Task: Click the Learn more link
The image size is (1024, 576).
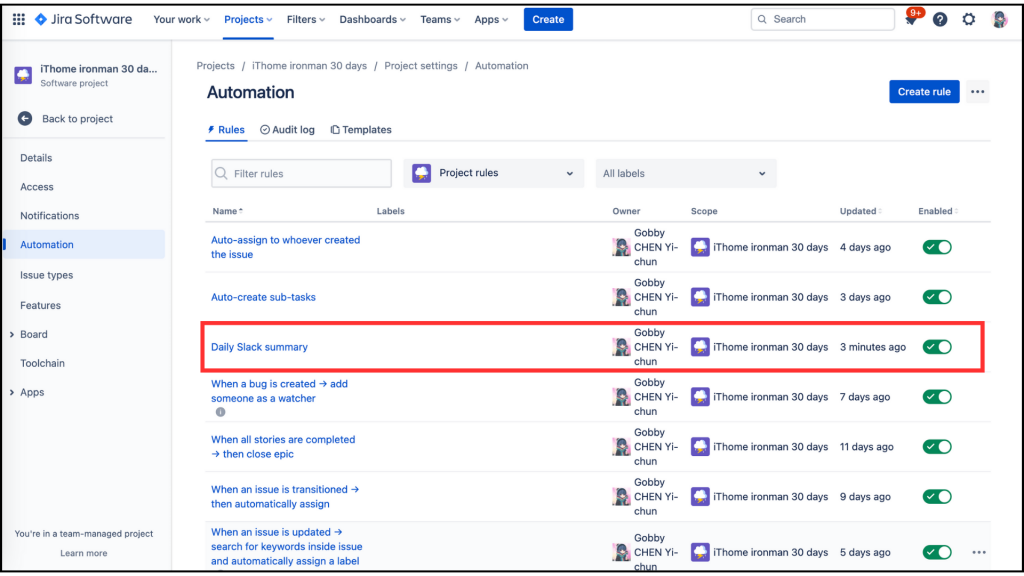Action: click(84, 553)
